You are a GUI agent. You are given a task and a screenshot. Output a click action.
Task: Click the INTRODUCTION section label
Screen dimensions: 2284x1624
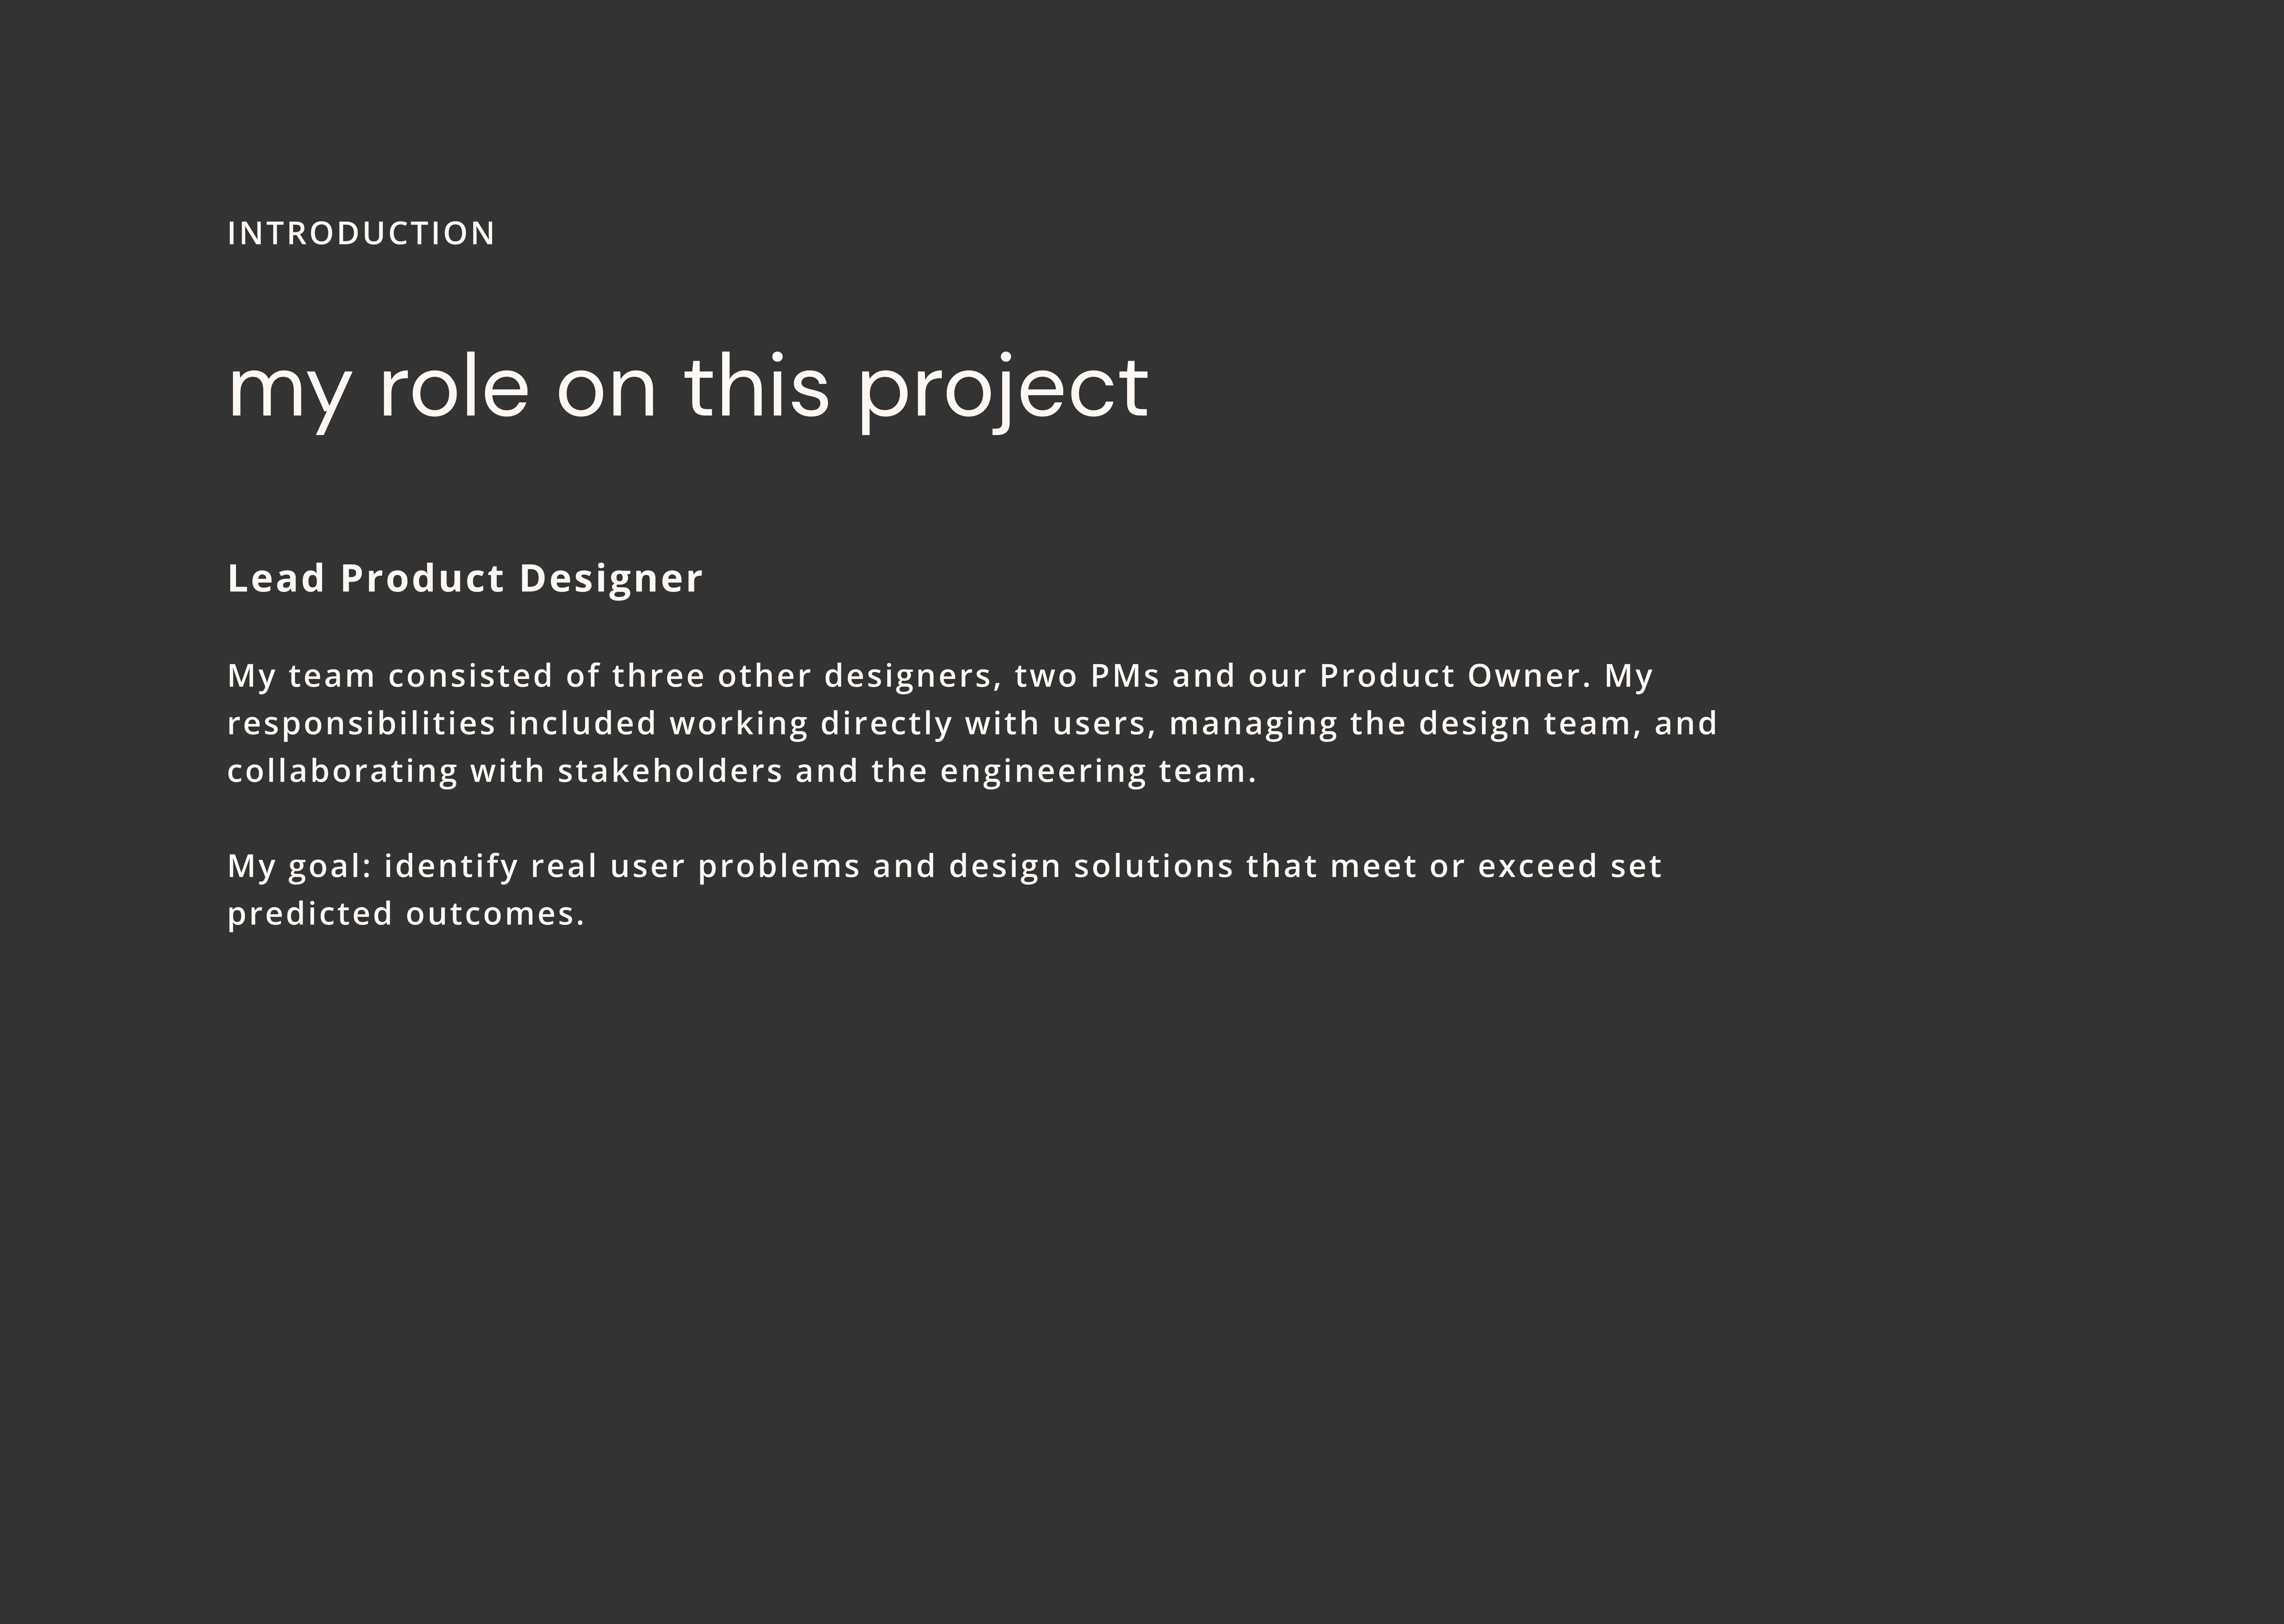[x=361, y=233]
